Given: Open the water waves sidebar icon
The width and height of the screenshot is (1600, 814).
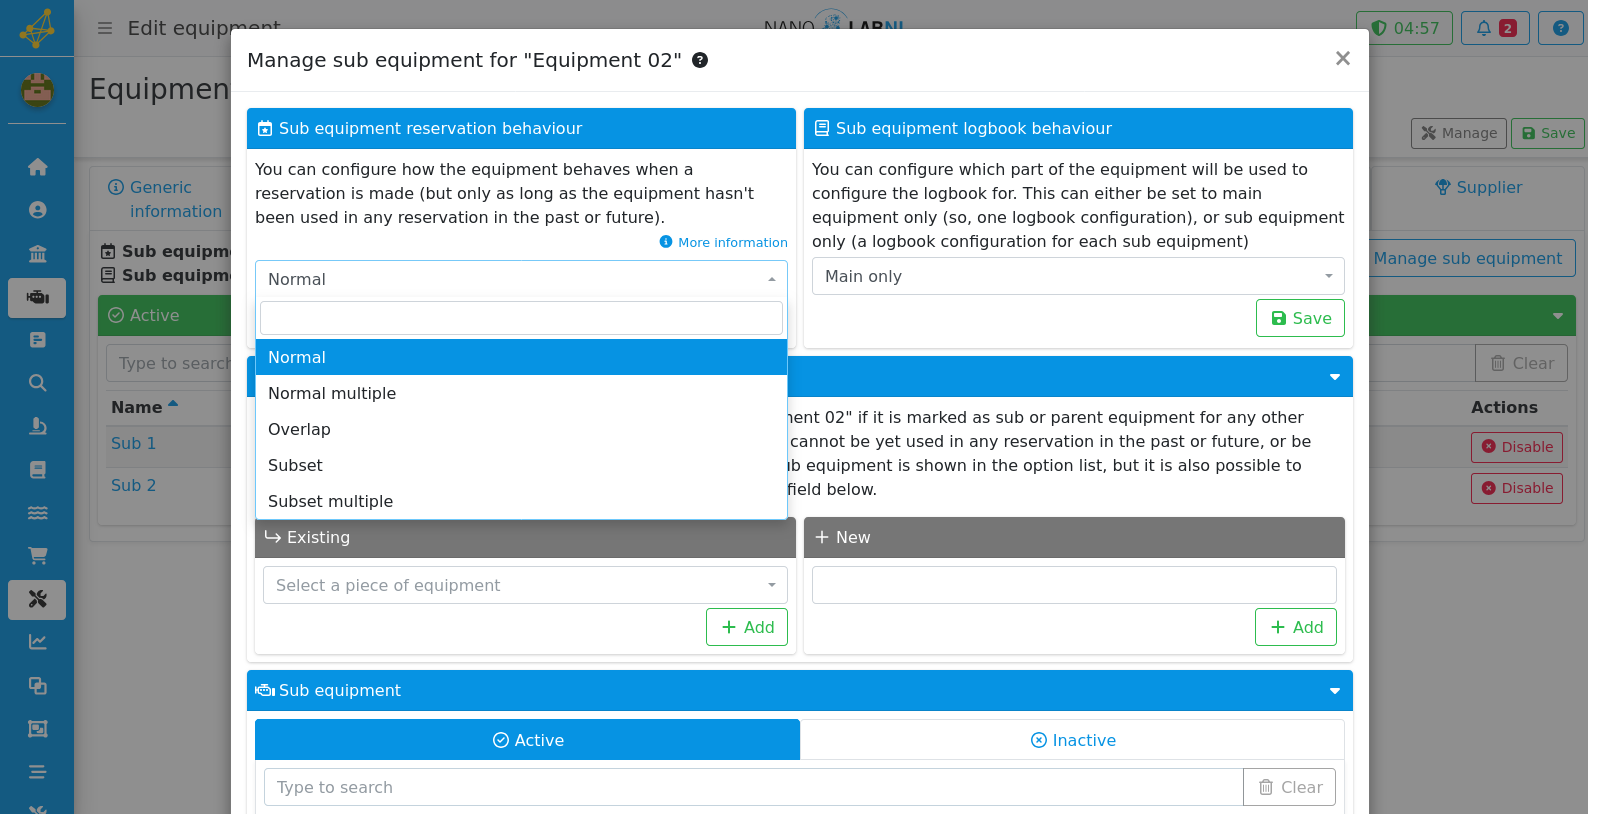Looking at the screenshot, I should pos(37,512).
